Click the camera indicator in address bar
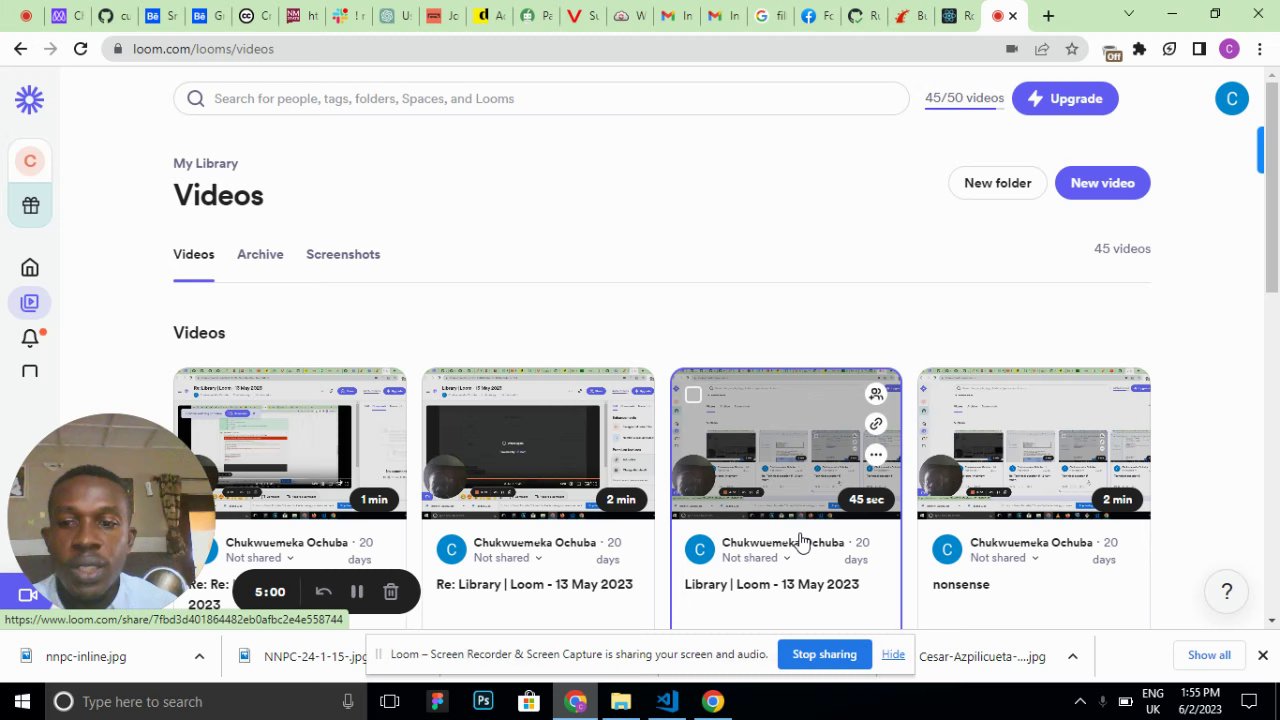The width and height of the screenshot is (1280, 720). click(x=1012, y=49)
